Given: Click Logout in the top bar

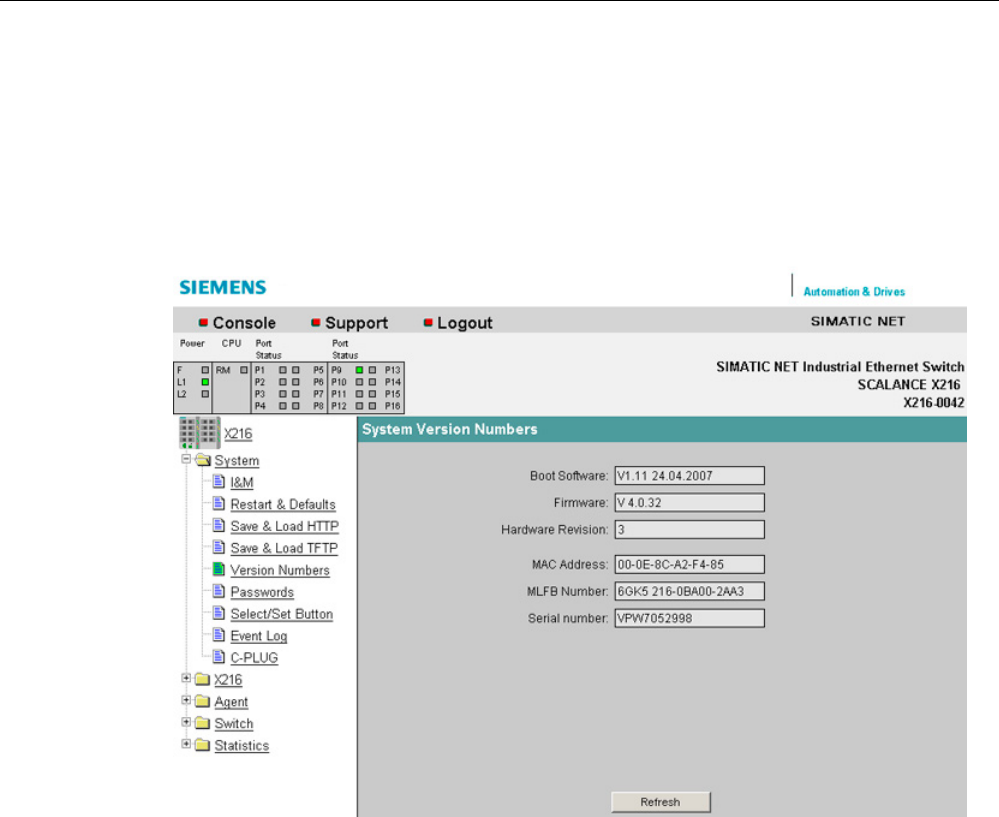Looking at the screenshot, I should [x=464, y=323].
